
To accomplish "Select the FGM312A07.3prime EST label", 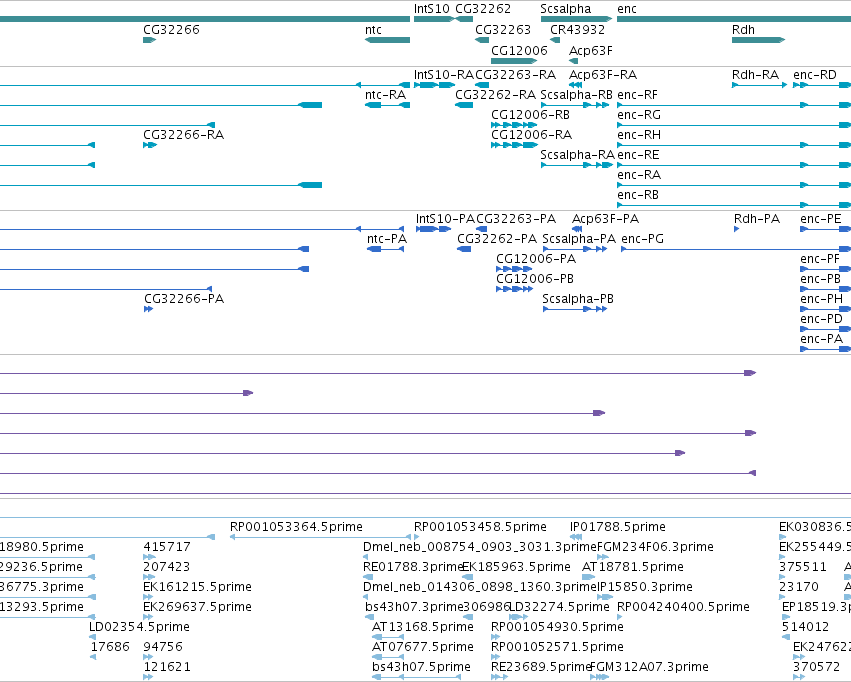I will pos(648,667).
